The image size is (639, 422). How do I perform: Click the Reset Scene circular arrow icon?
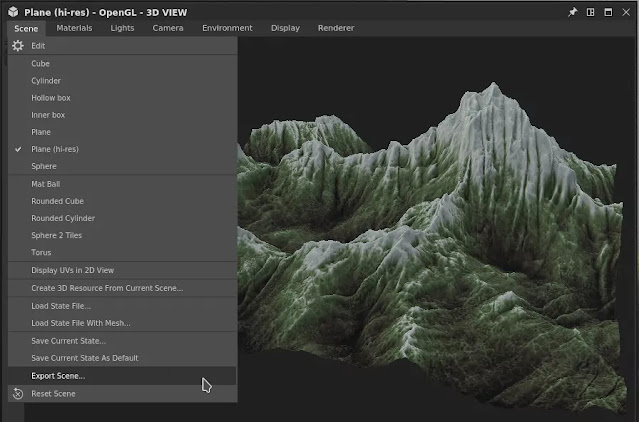click(18, 393)
